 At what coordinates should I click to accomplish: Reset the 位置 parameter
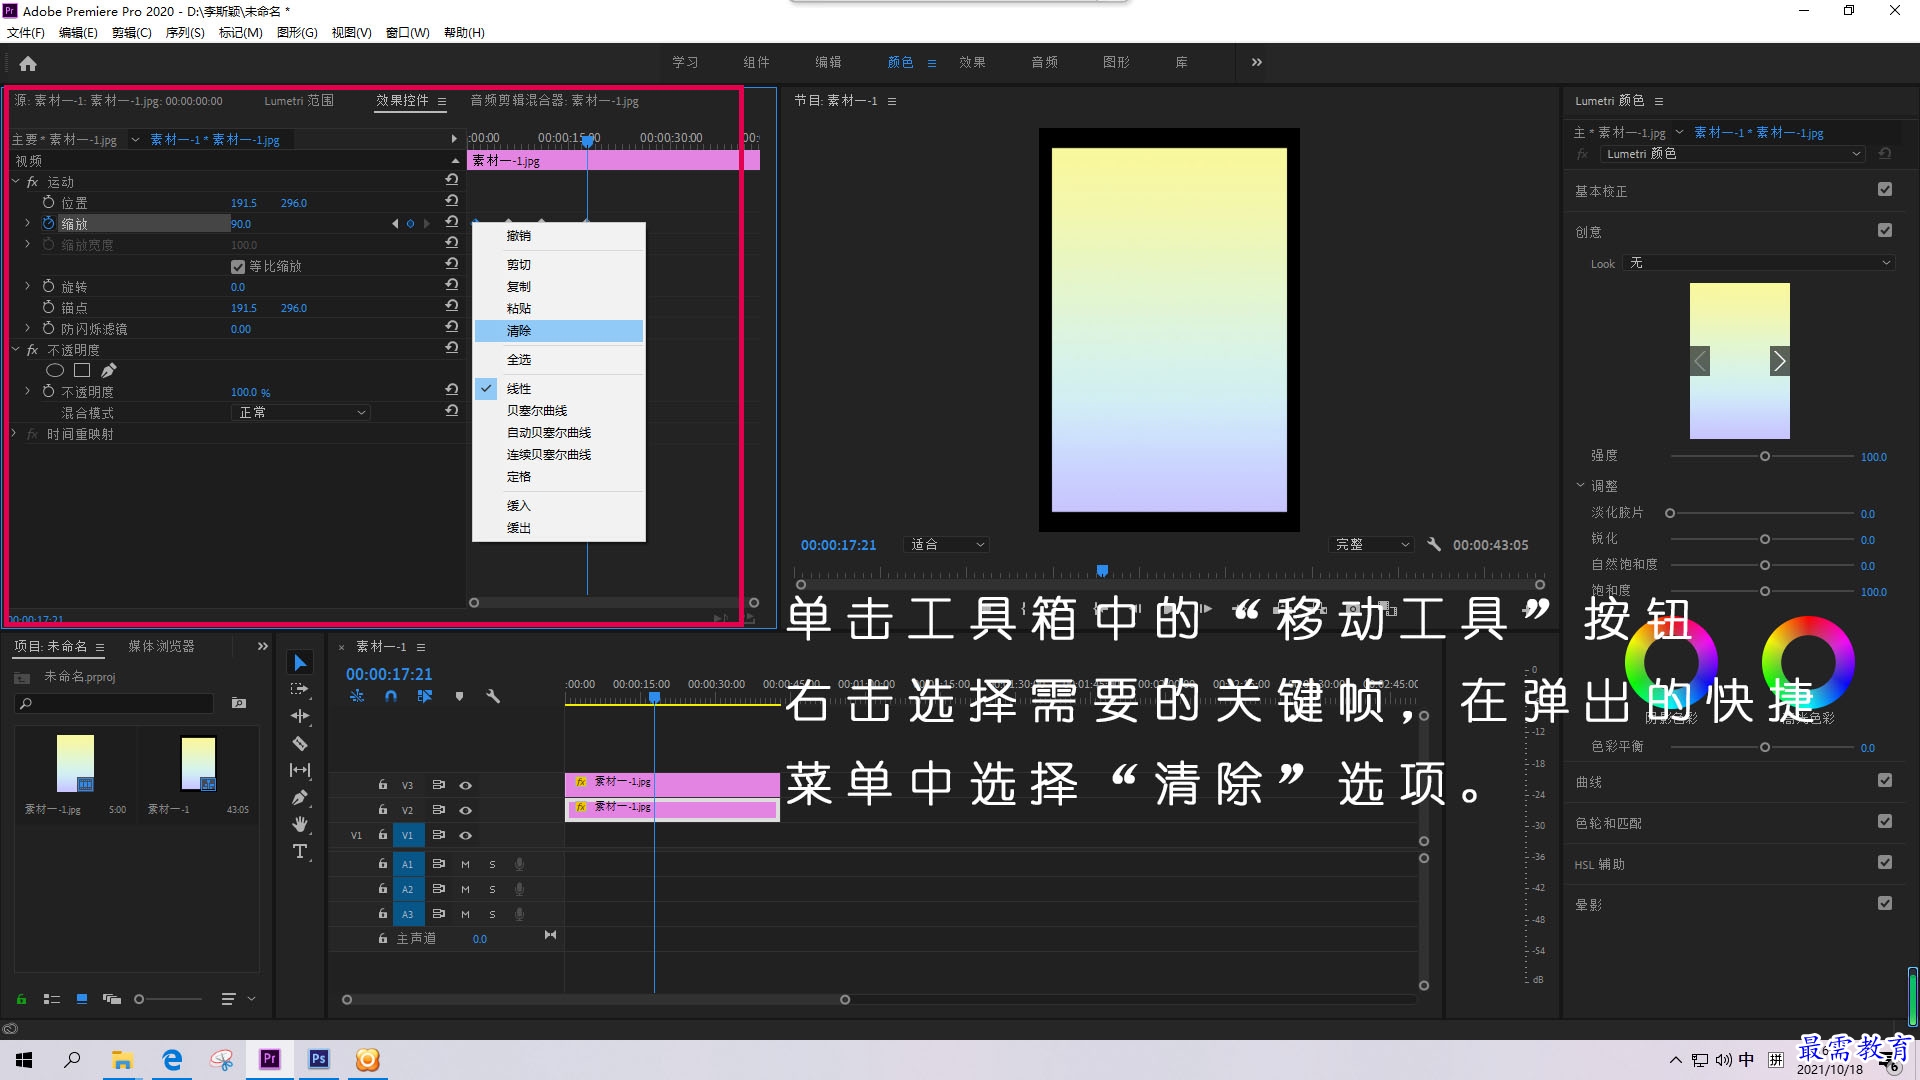tap(452, 201)
